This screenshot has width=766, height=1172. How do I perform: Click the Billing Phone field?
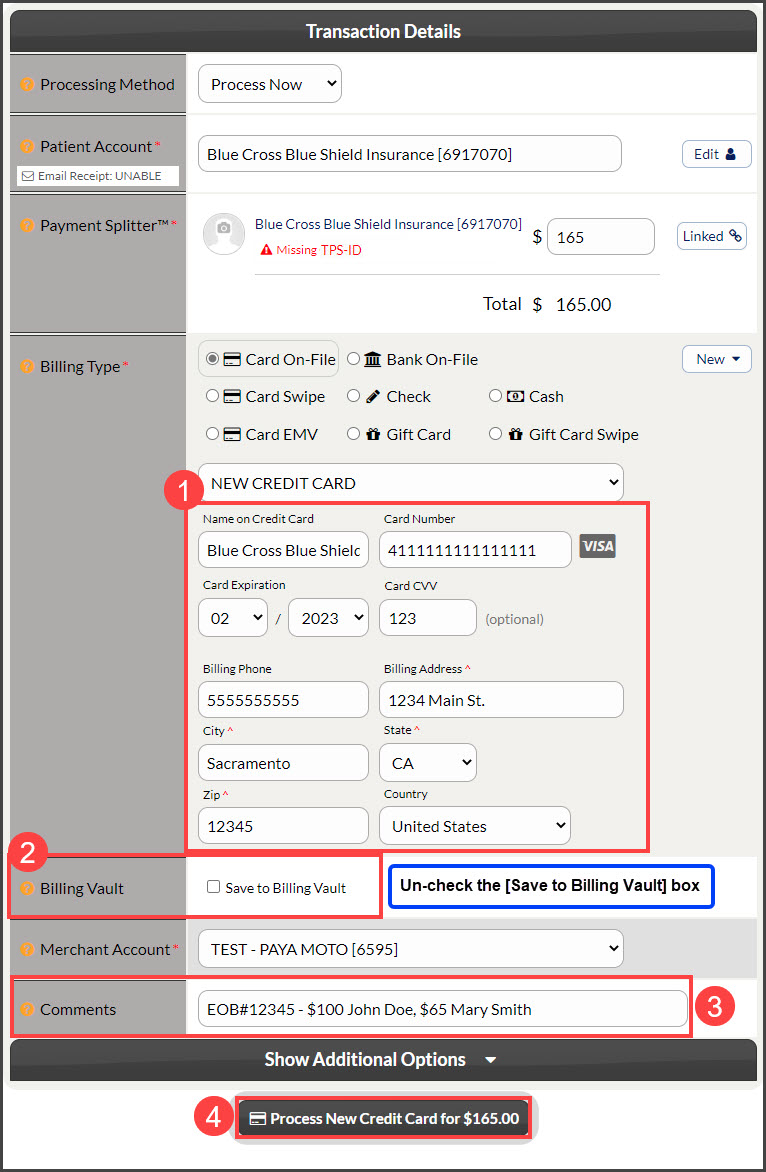(x=283, y=700)
